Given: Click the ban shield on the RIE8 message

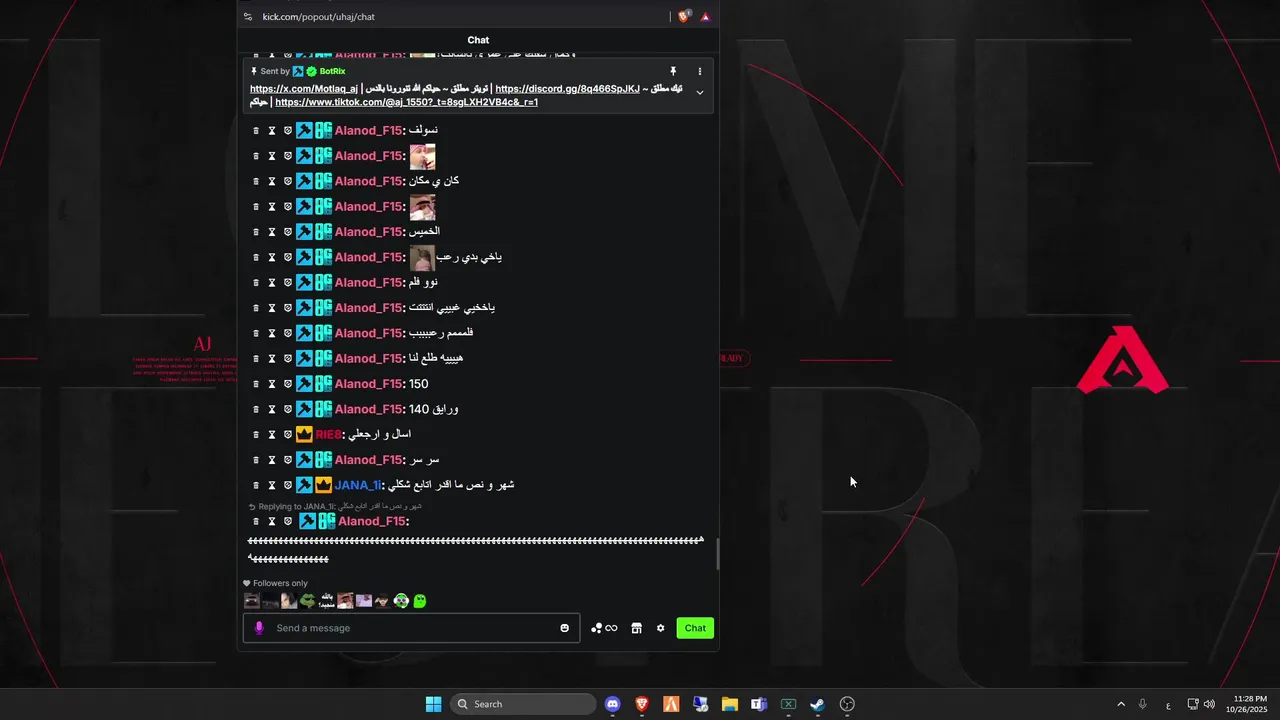Looking at the screenshot, I should 287,434.
